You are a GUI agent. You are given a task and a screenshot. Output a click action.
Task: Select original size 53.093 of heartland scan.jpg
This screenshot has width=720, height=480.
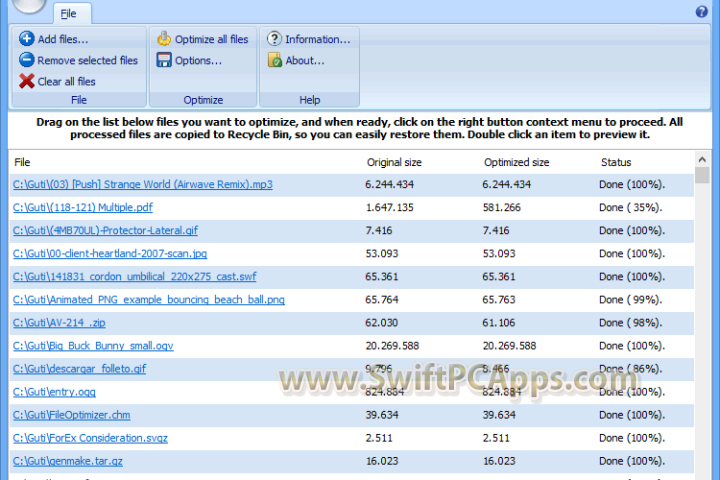coord(382,254)
